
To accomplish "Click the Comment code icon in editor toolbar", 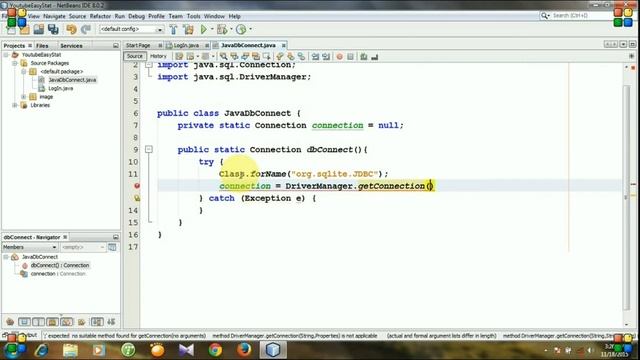I will click(364, 57).
